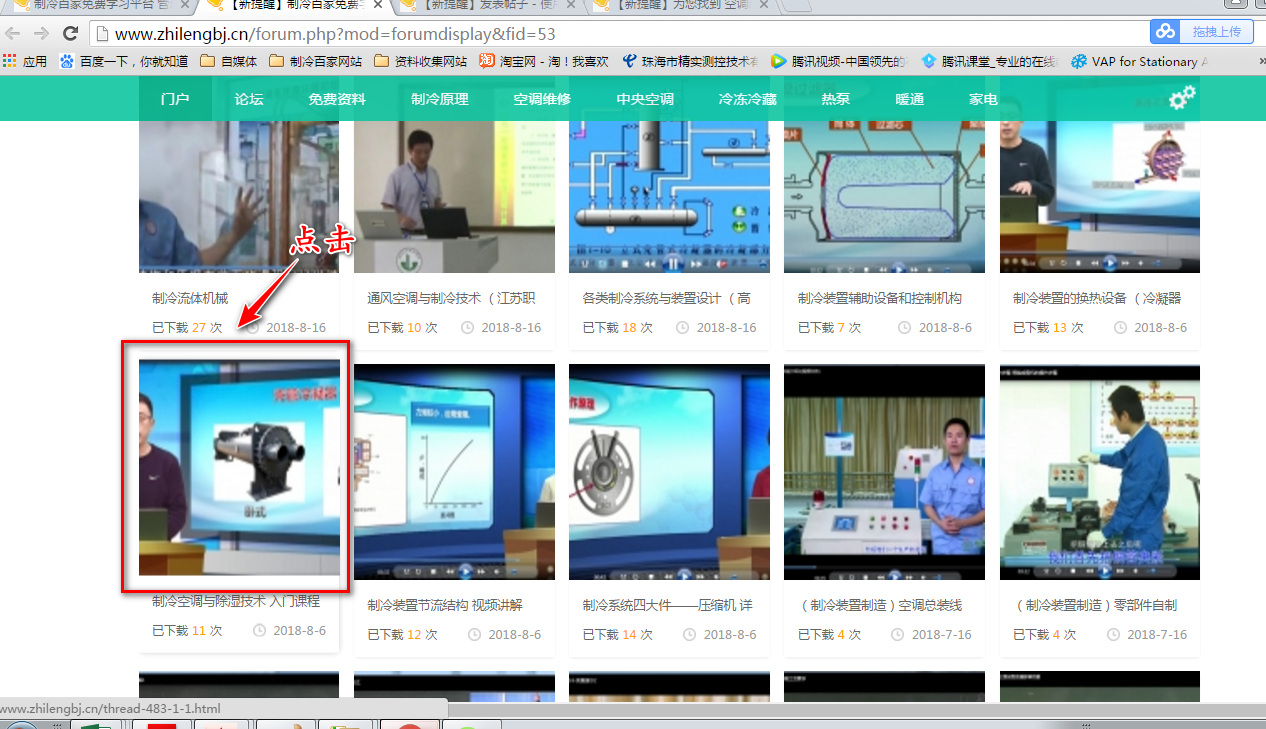Click the 已下载 12 次 download count

tap(402, 634)
